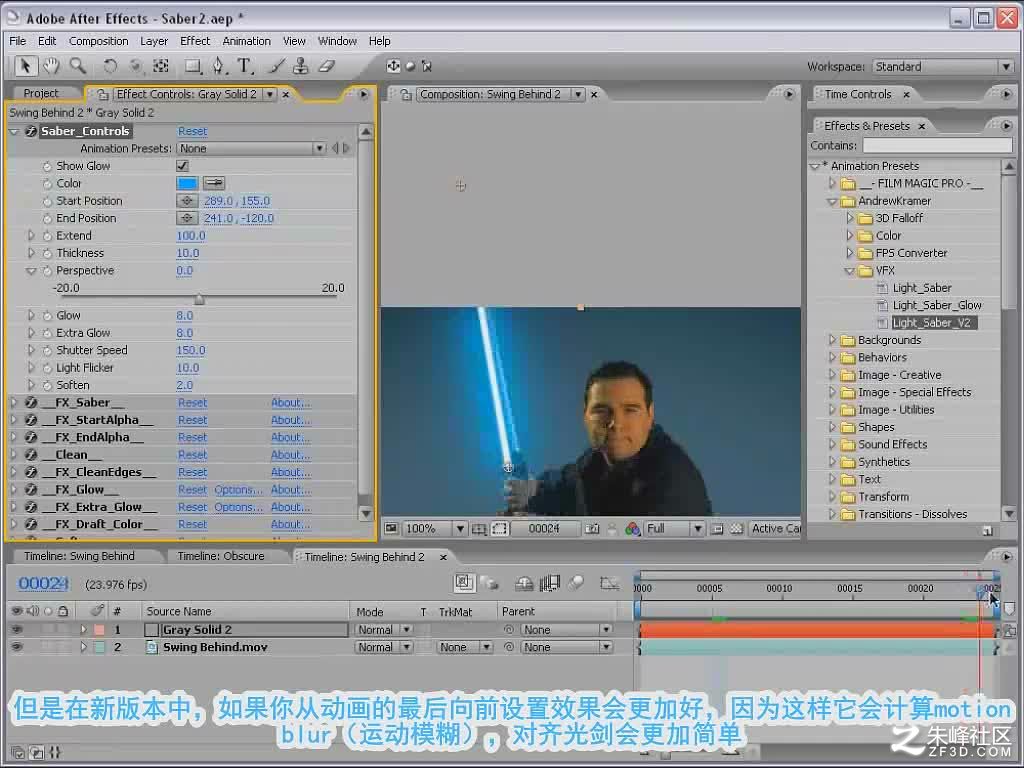This screenshot has width=1024, height=768.
Task: Click Reset for Saber_Controls
Action: point(192,131)
